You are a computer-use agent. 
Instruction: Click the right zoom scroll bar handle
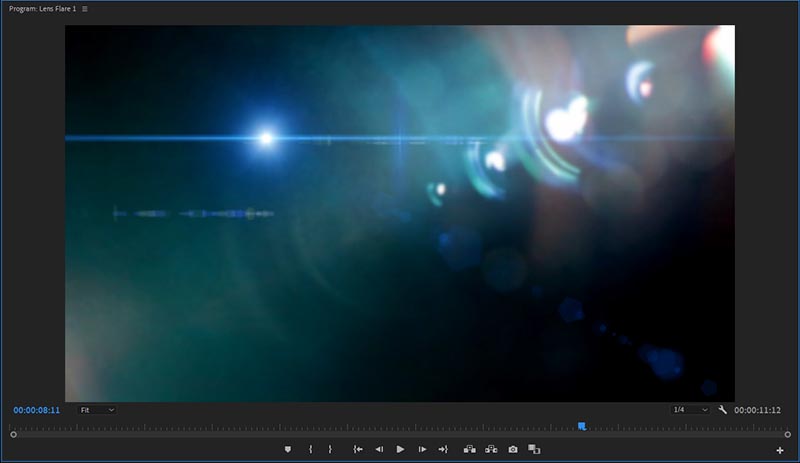point(787,434)
